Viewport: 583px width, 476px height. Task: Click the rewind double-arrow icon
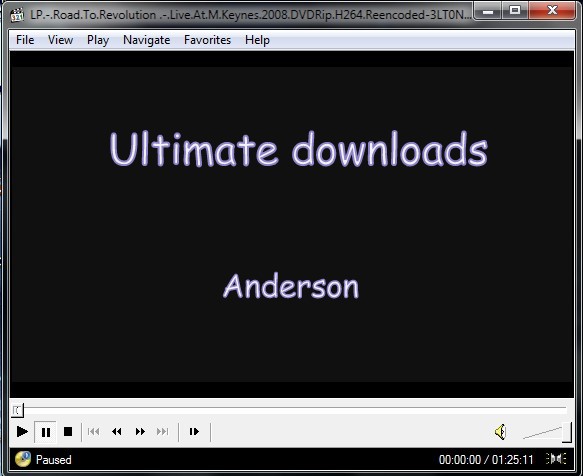(x=117, y=432)
